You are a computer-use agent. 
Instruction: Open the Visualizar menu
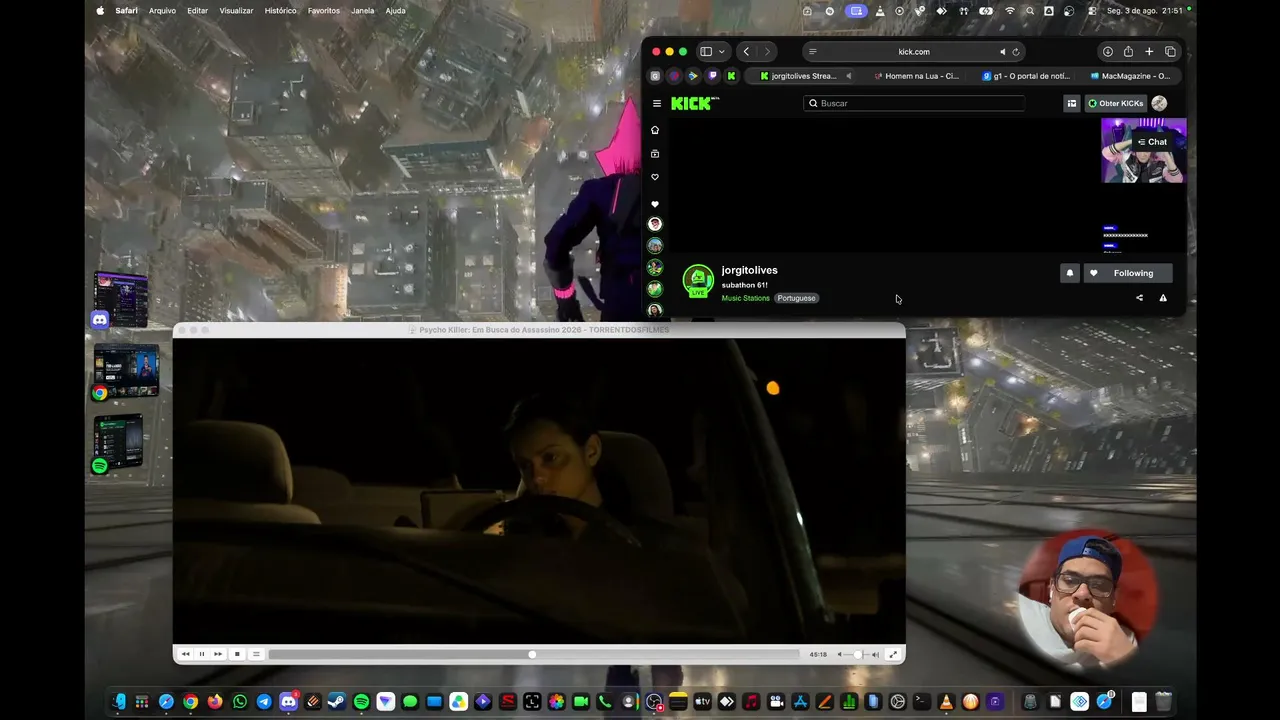(236, 11)
